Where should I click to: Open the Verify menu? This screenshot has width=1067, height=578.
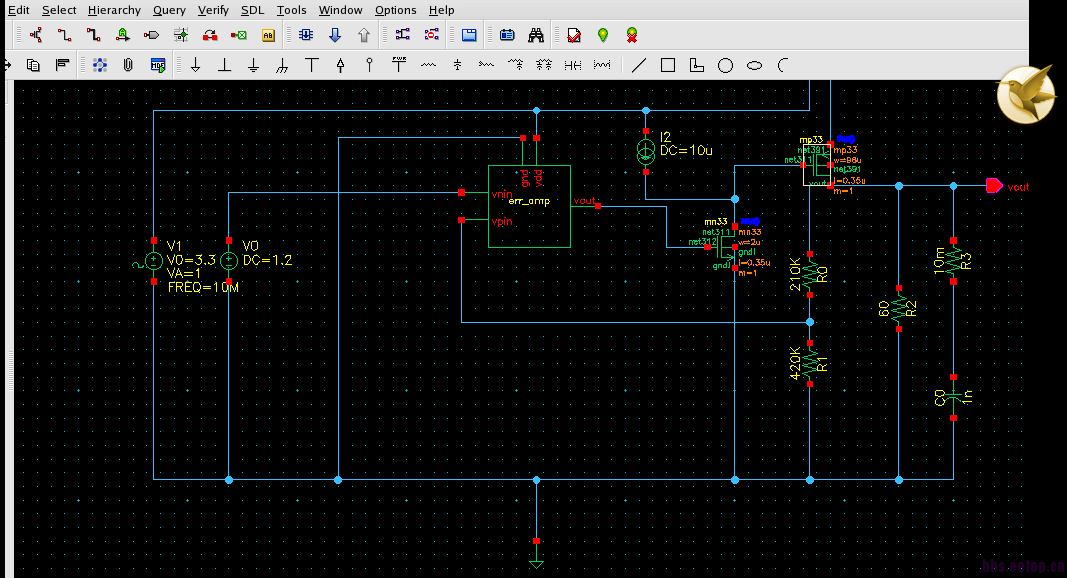pyautogui.click(x=213, y=10)
